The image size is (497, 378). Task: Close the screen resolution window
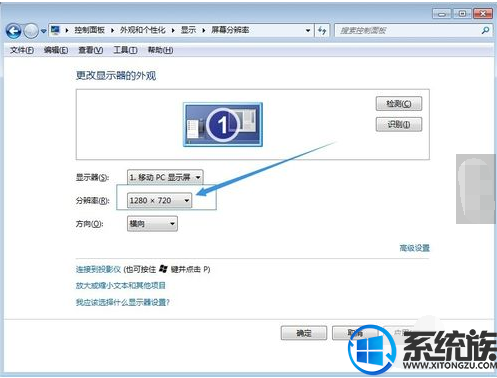(x=483, y=14)
